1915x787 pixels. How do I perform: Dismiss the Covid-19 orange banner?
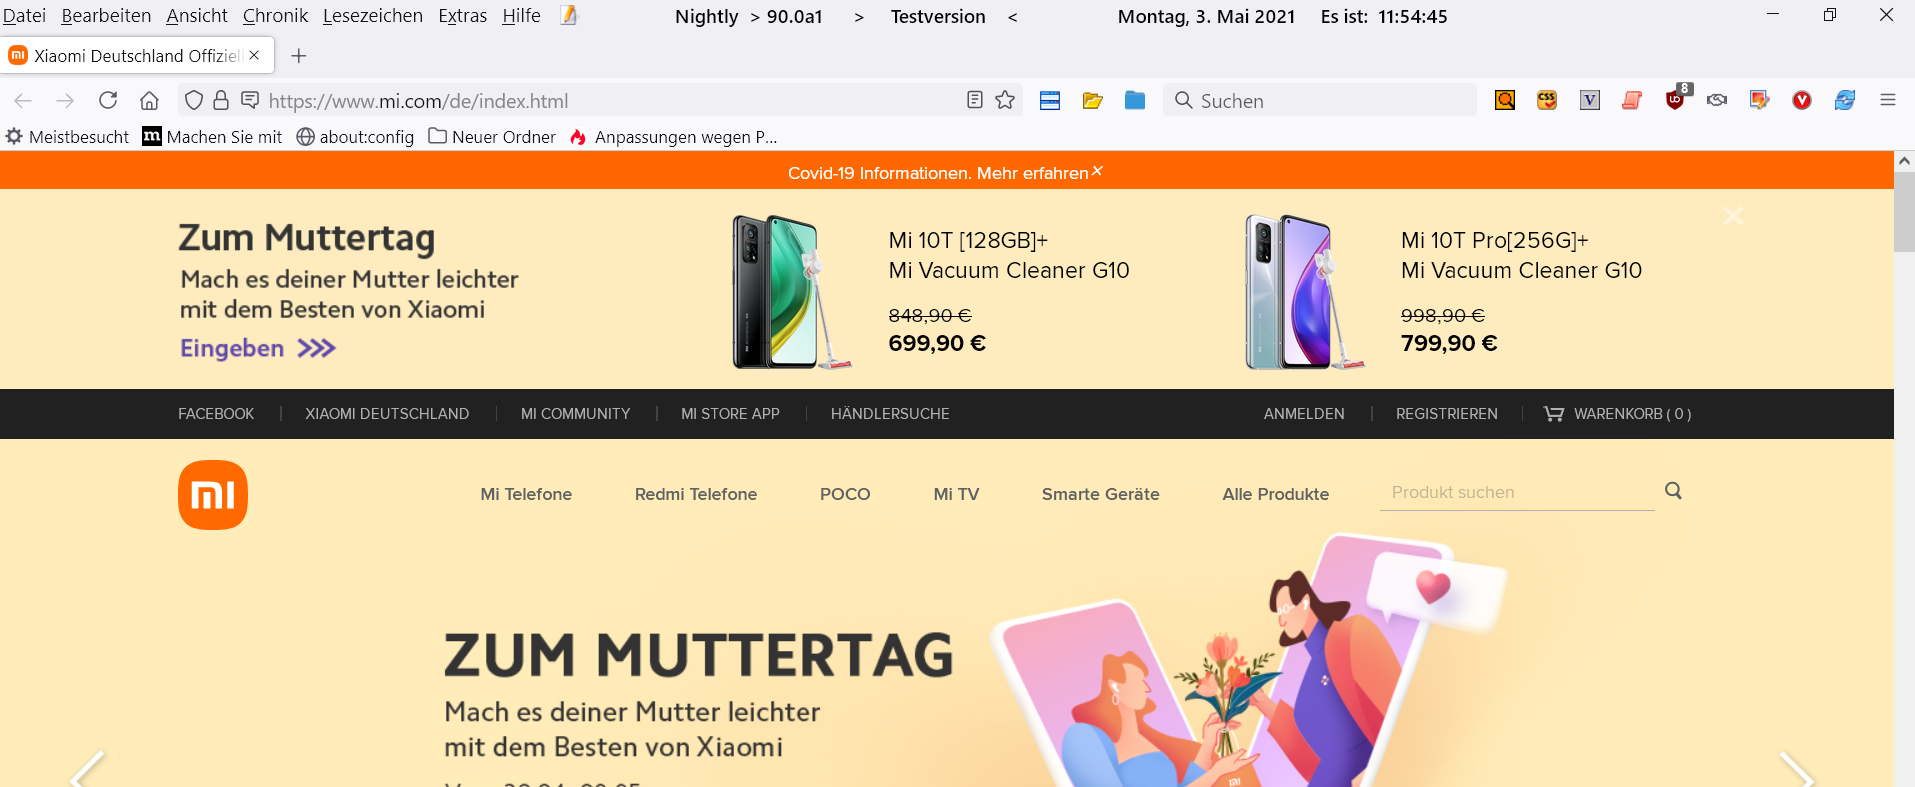[1097, 171]
